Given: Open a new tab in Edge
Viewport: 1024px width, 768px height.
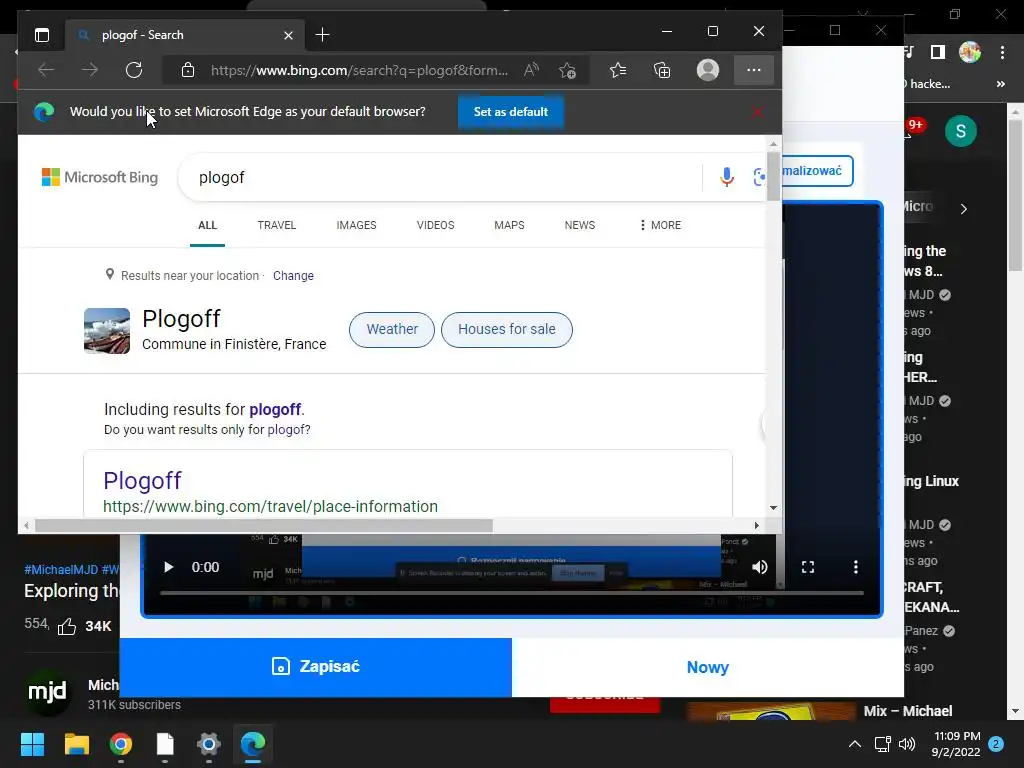Looking at the screenshot, I should point(322,35).
